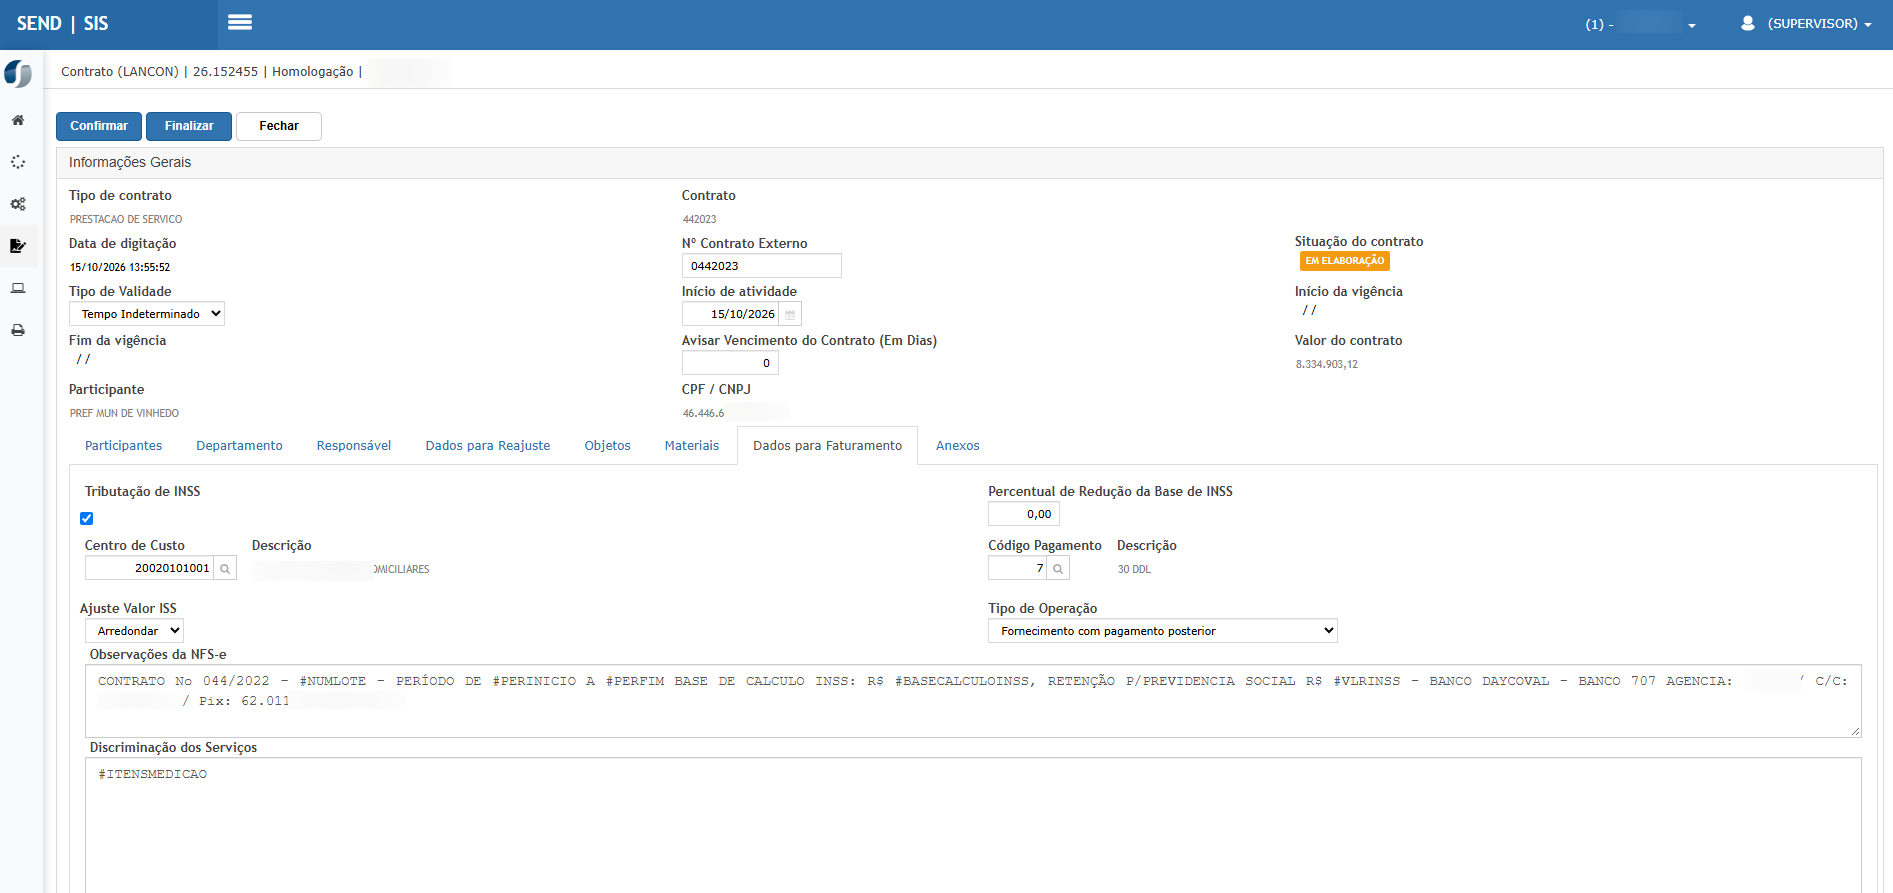The image size is (1893, 893).
Task: Switch to Departamento tab
Action: tap(239, 446)
